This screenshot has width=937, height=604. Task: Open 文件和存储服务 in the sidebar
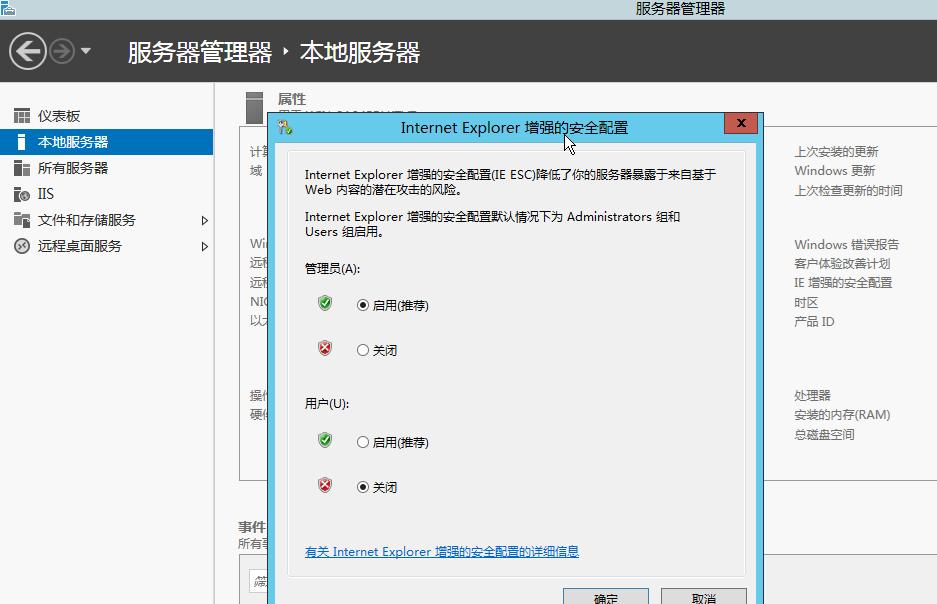[x=87, y=220]
